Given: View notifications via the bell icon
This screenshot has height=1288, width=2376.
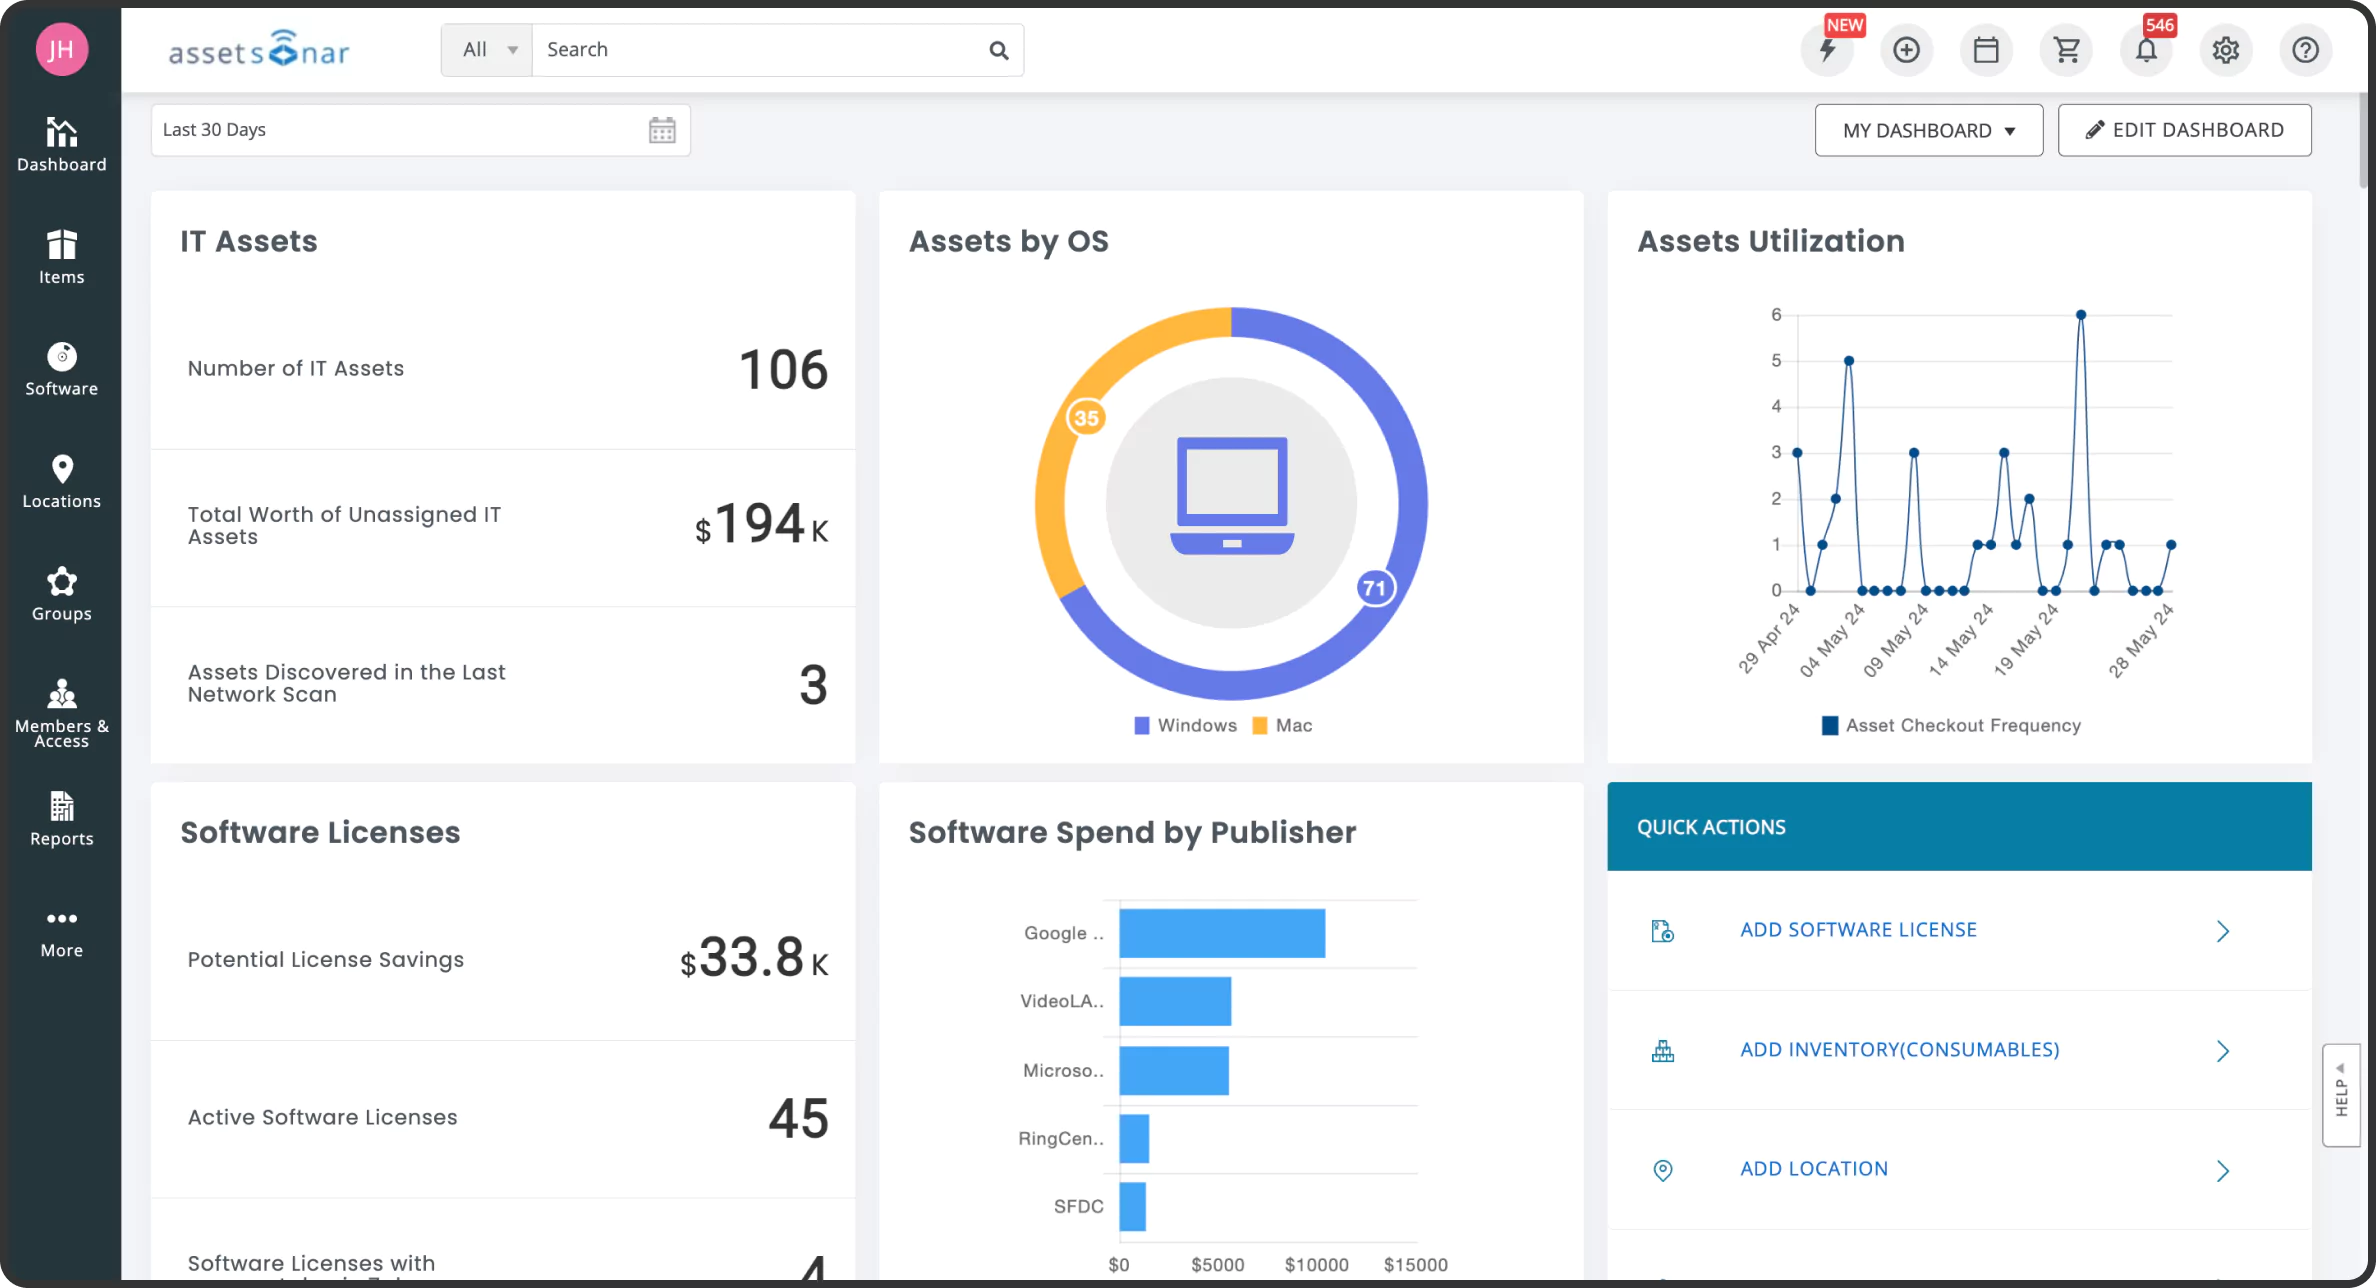Looking at the screenshot, I should (x=2146, y=50).
